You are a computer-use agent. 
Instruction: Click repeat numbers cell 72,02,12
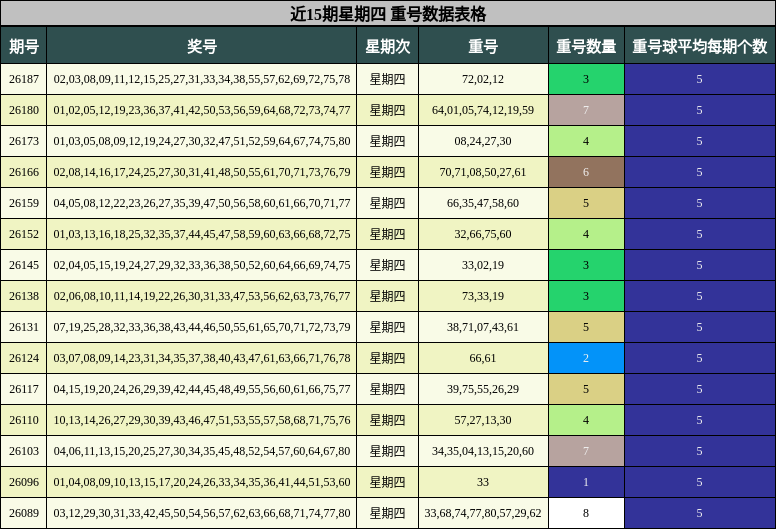point(483,79)
